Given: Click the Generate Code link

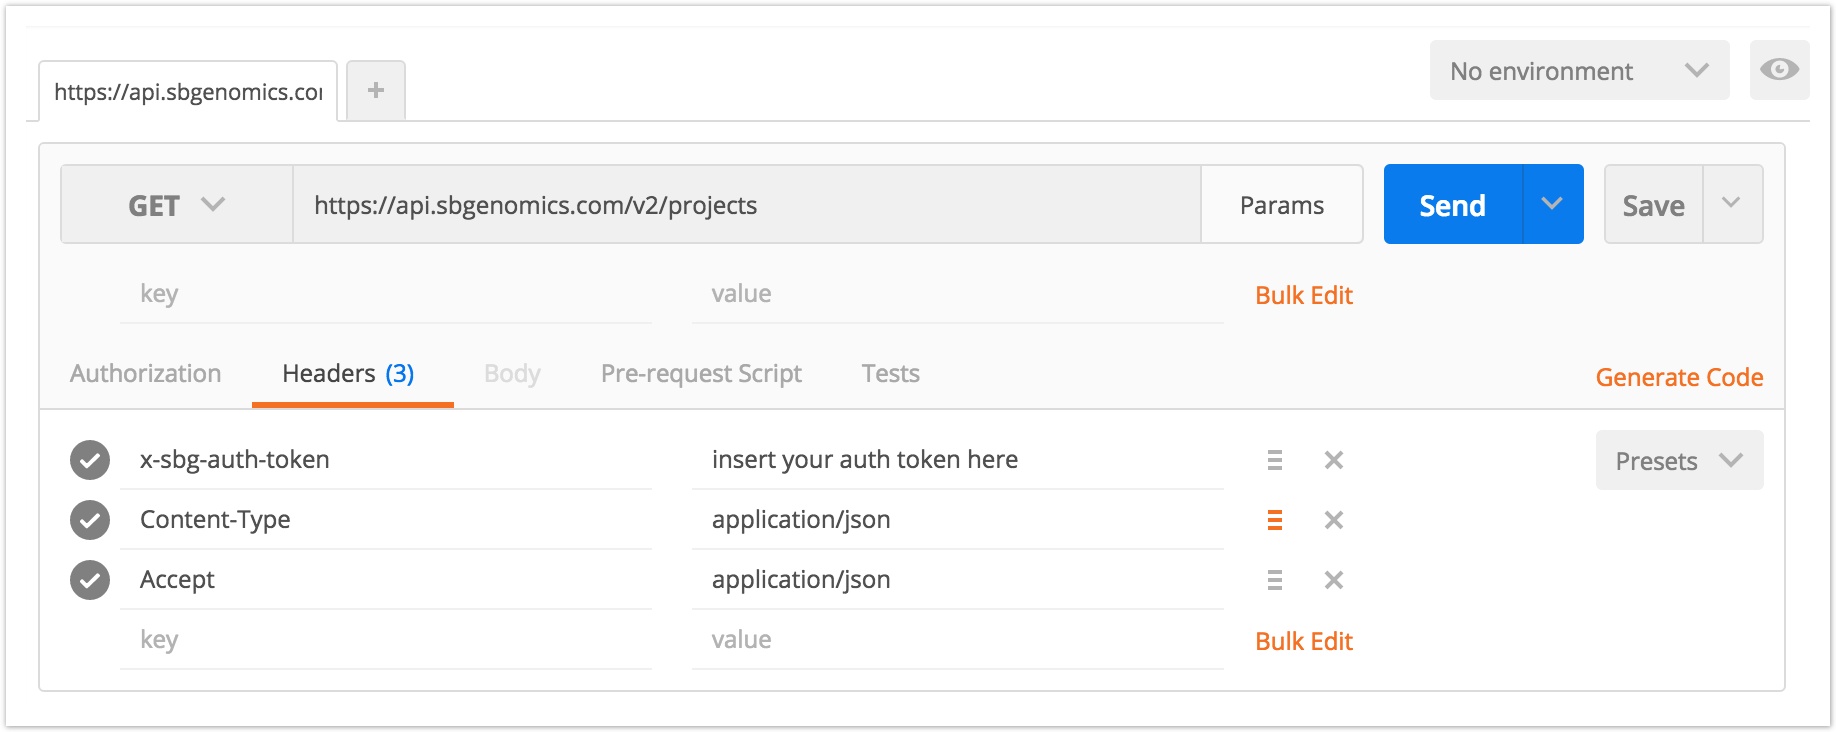Looking at the screenshot, I should (x=1679, y=378).
